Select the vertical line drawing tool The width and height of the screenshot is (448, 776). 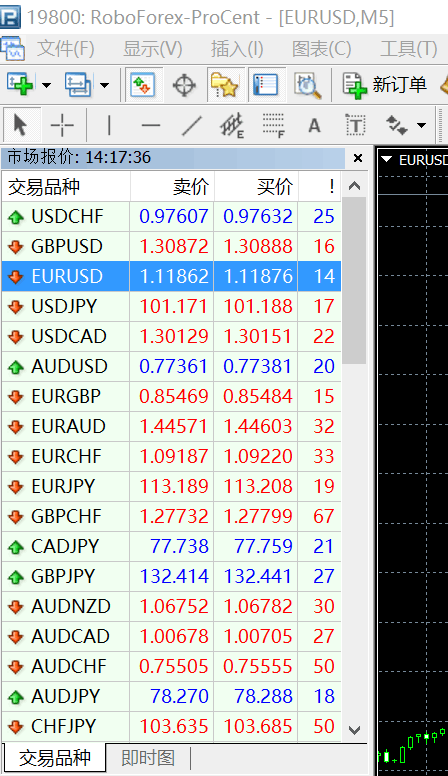coord(109,125)
